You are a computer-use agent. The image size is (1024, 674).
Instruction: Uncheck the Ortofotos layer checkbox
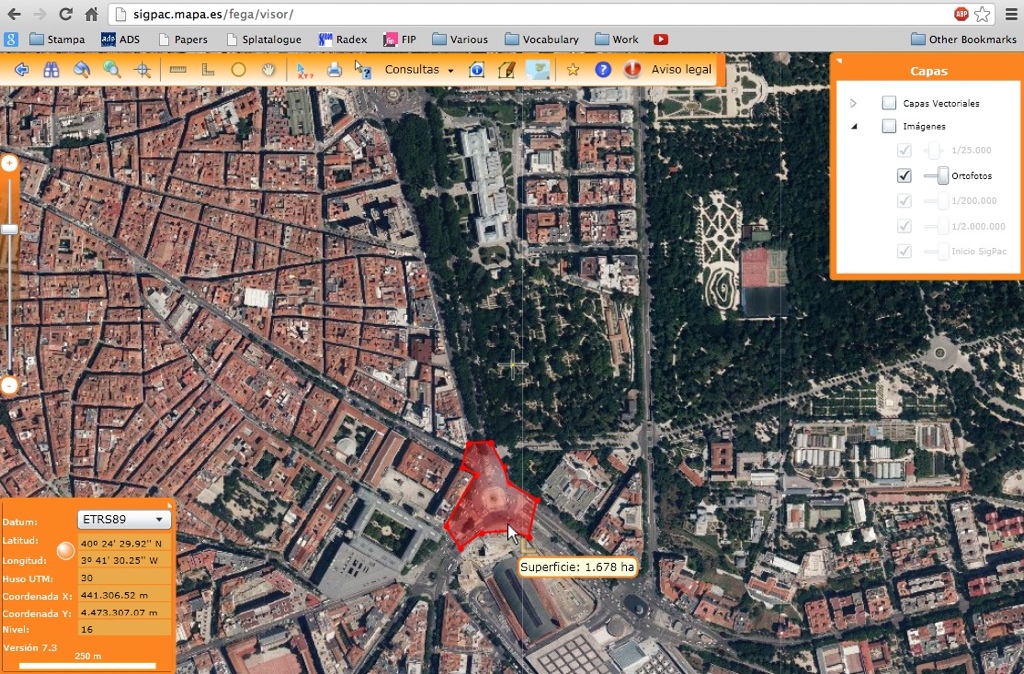(x=904, y=176)
